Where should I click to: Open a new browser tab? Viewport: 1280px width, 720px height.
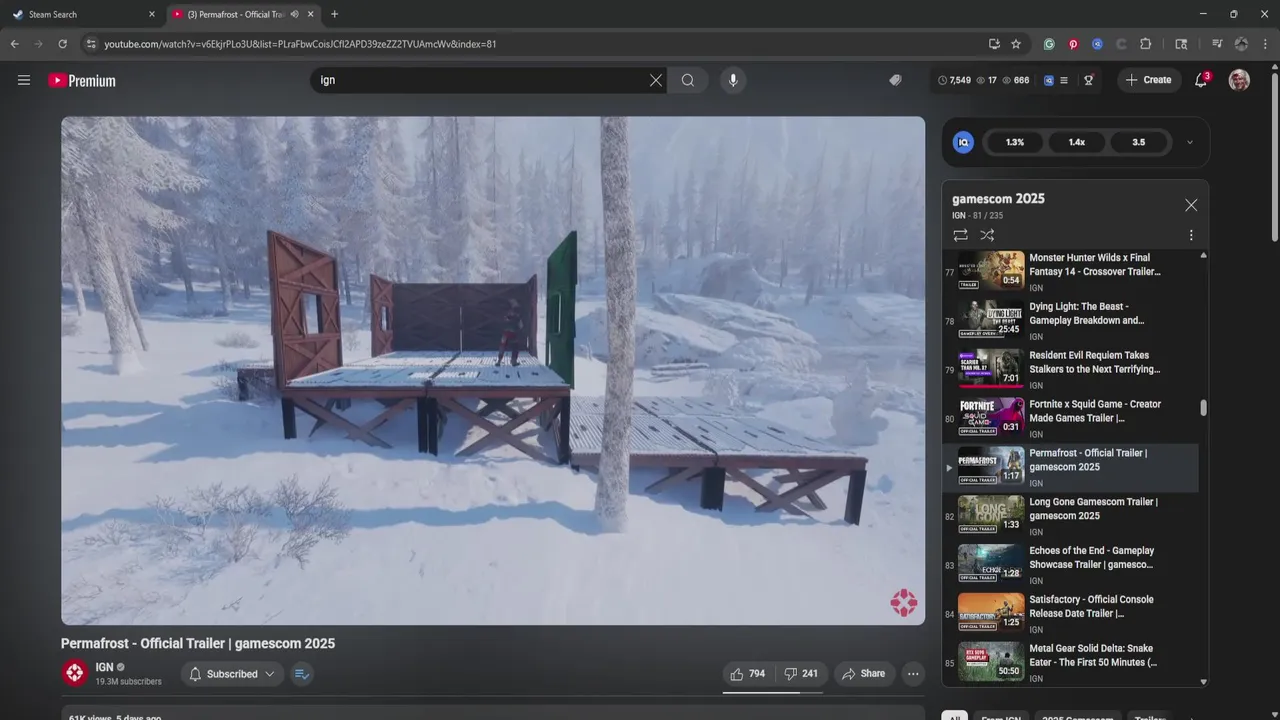334,14
